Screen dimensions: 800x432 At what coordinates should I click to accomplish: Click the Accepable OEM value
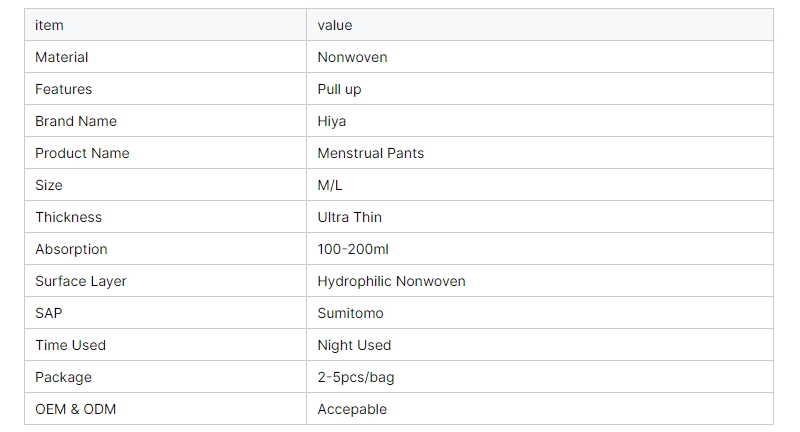[352, 409]
